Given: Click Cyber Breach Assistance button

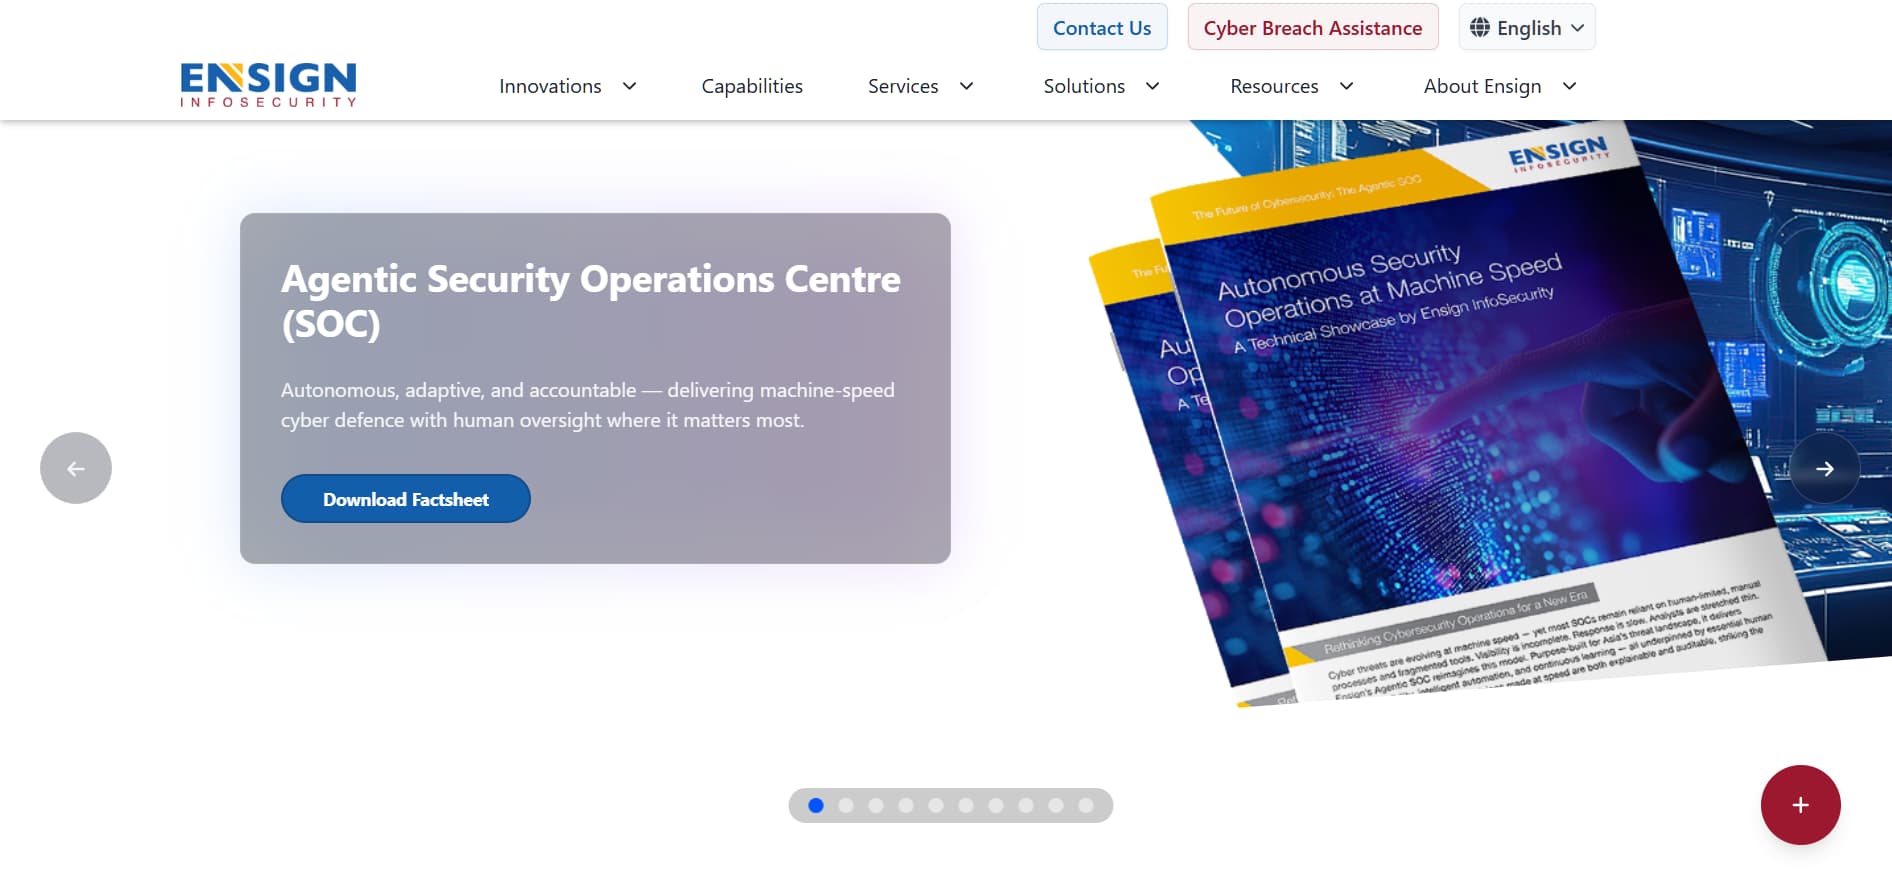Looking at the screenshot, I should pos(1313,27).
